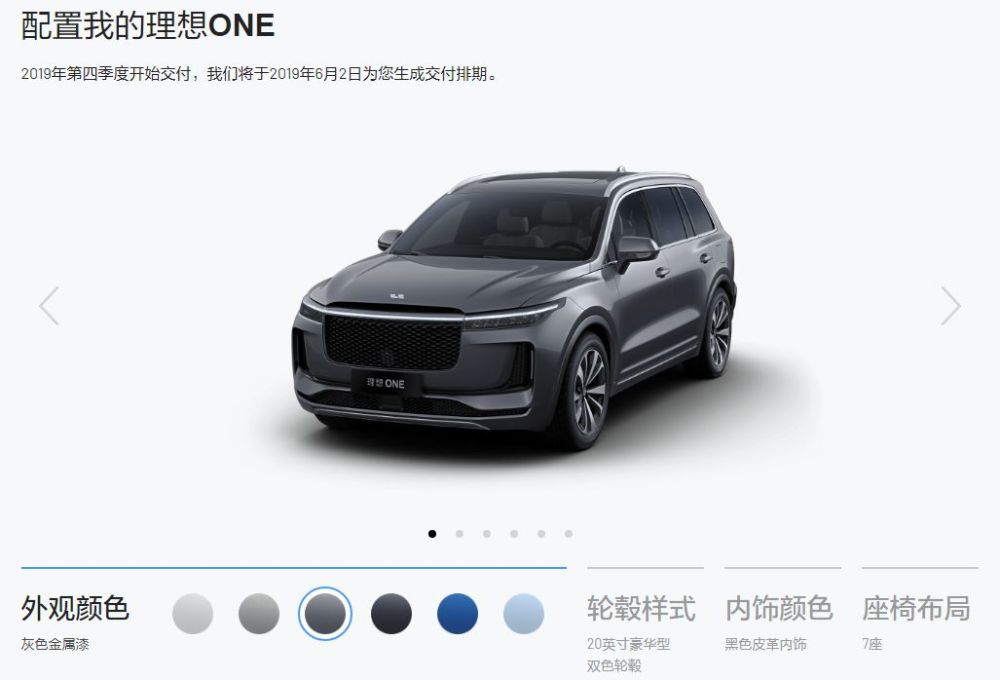Select the white exterior color swatch

pyautogui.click(x=193, y=614)
